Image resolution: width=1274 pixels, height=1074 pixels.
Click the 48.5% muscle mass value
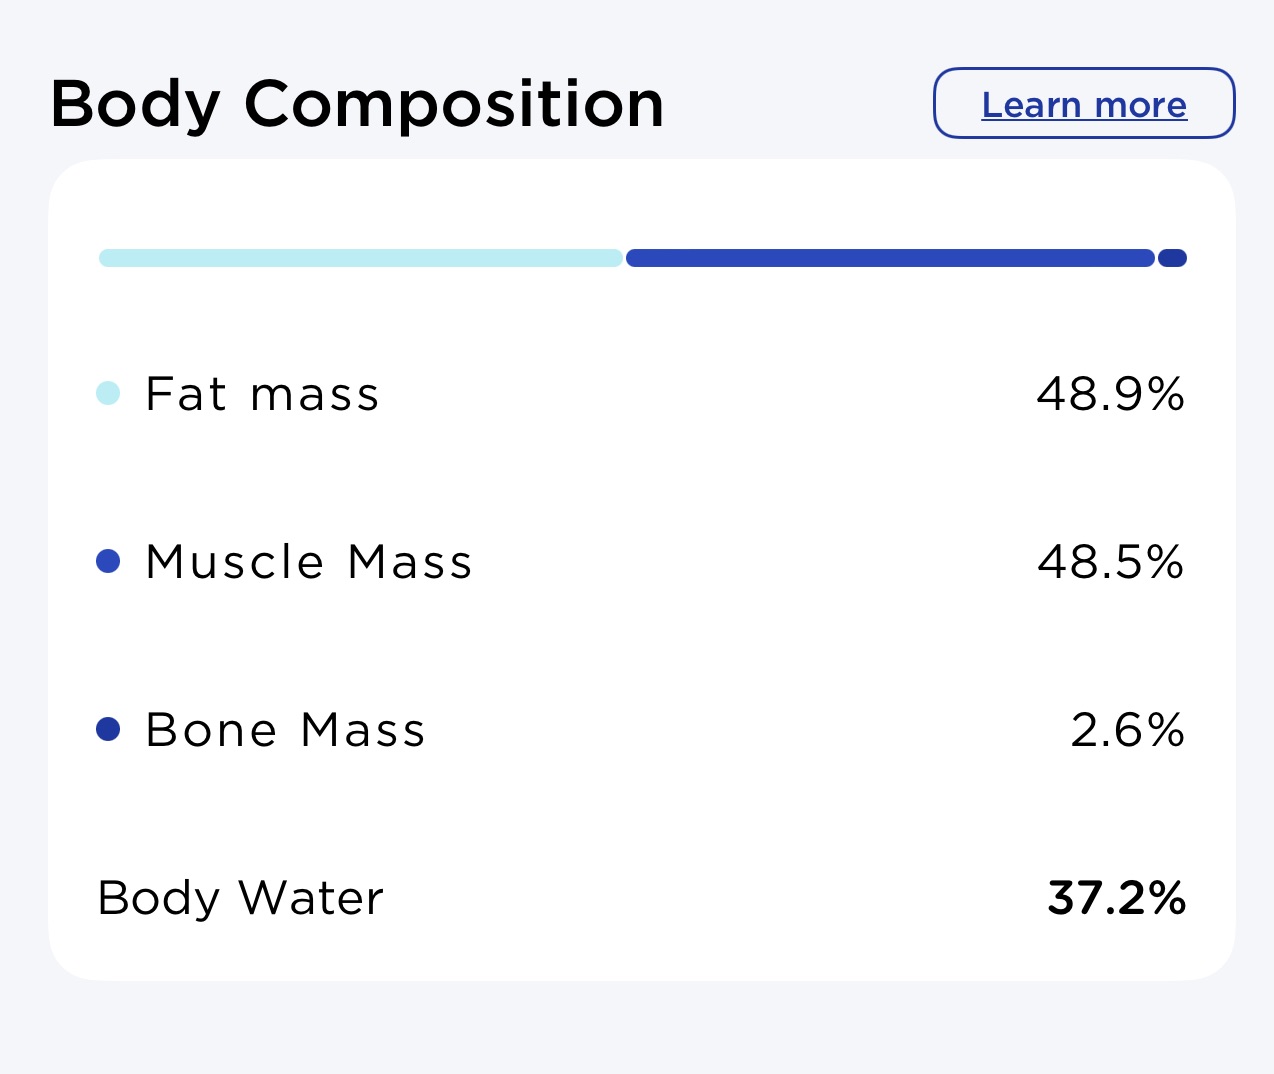(1110, 562)
